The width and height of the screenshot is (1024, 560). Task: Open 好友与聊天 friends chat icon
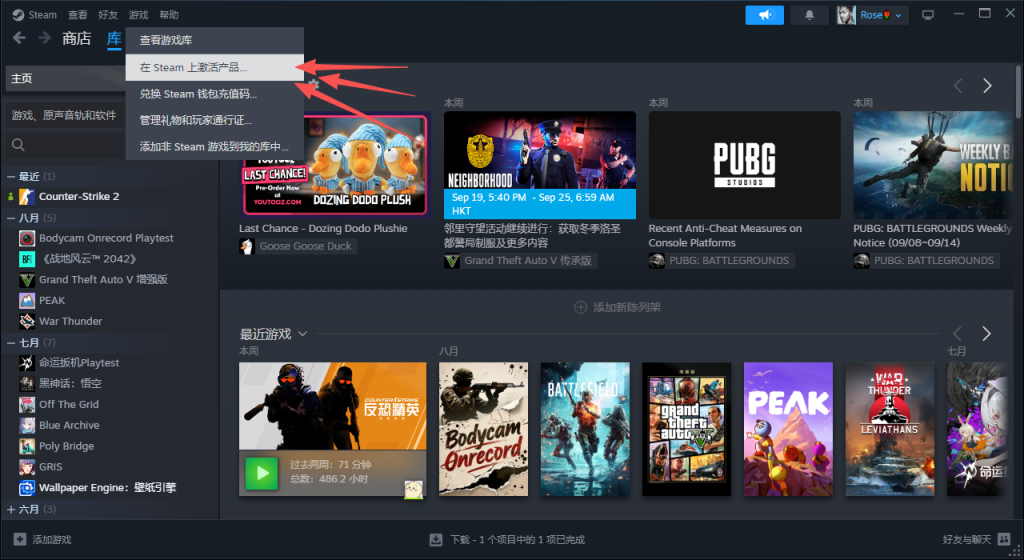click(x=1004, y=540)
